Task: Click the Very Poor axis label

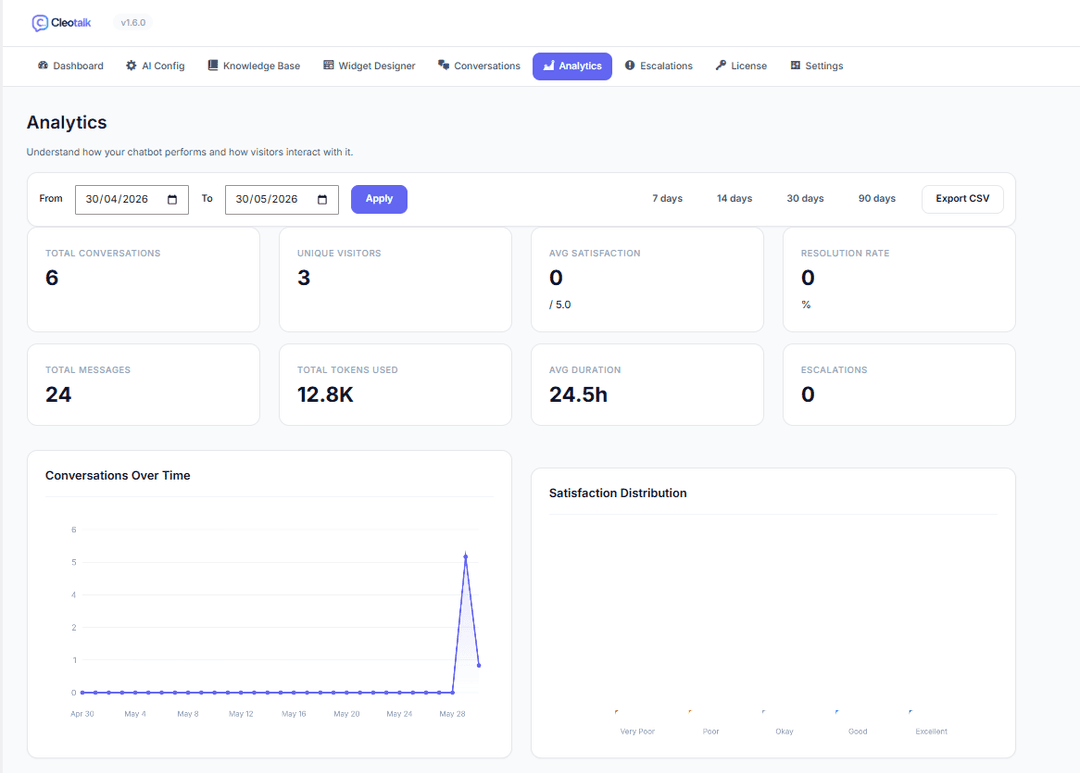Action: (637, 732)
